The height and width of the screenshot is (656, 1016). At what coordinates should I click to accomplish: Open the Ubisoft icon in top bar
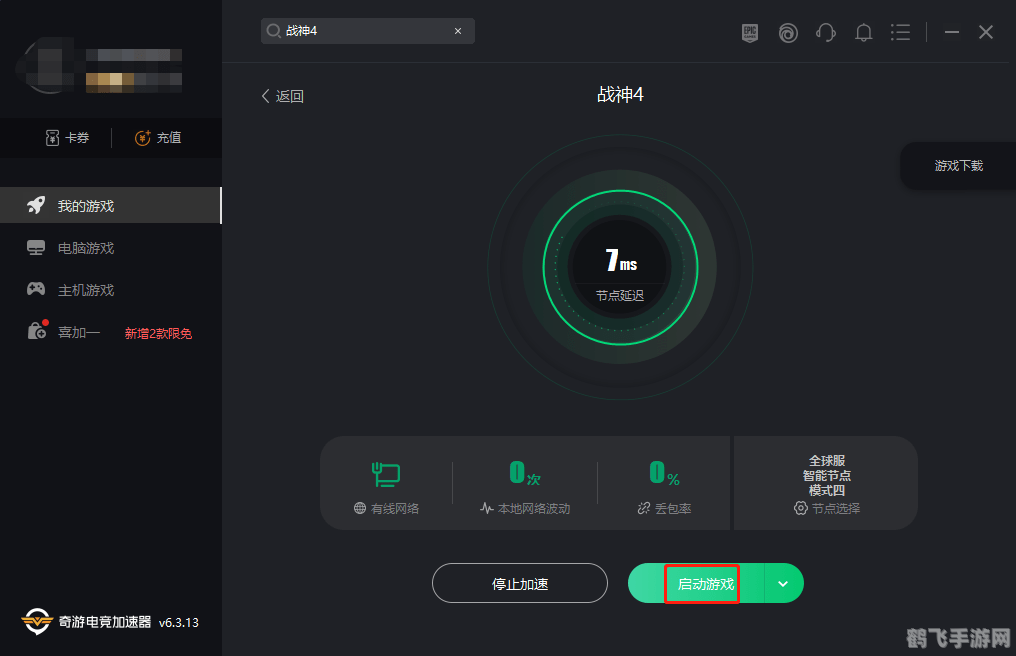click(788, 32)
